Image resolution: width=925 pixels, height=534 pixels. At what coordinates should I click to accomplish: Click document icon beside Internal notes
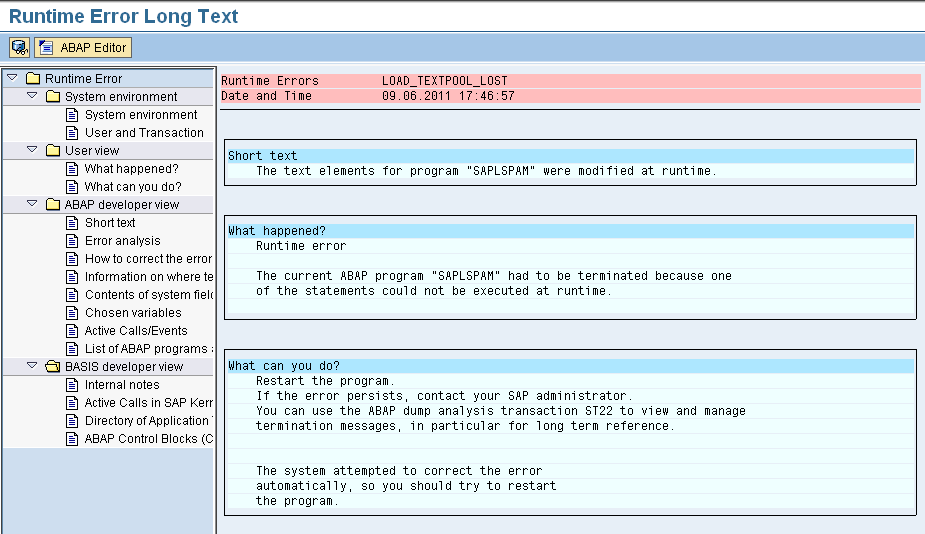pos(72,385)
